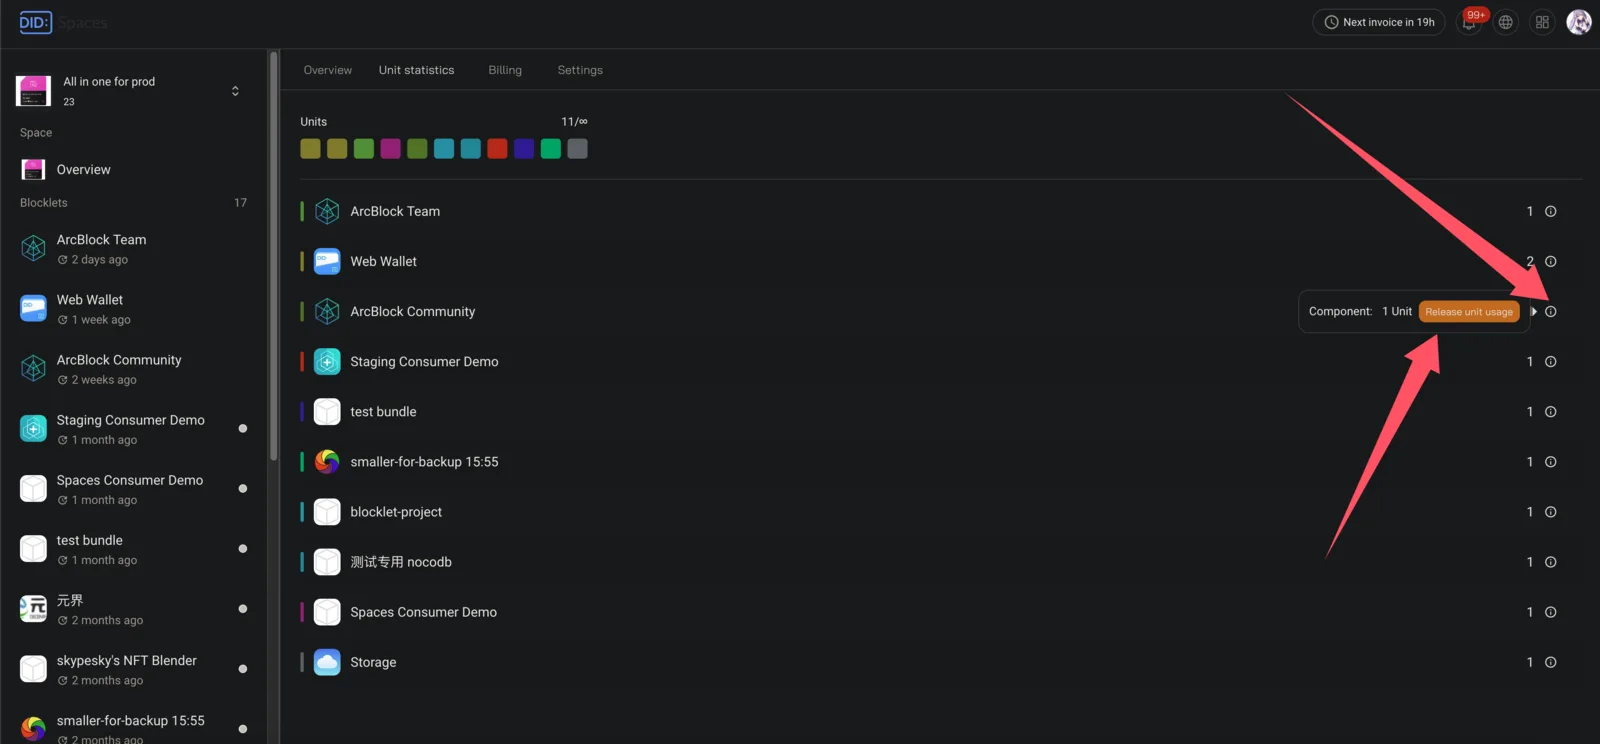Show info for the Staging Consumer Demo row
The image size is (1600, 744).
click(x=1550, y=361)
